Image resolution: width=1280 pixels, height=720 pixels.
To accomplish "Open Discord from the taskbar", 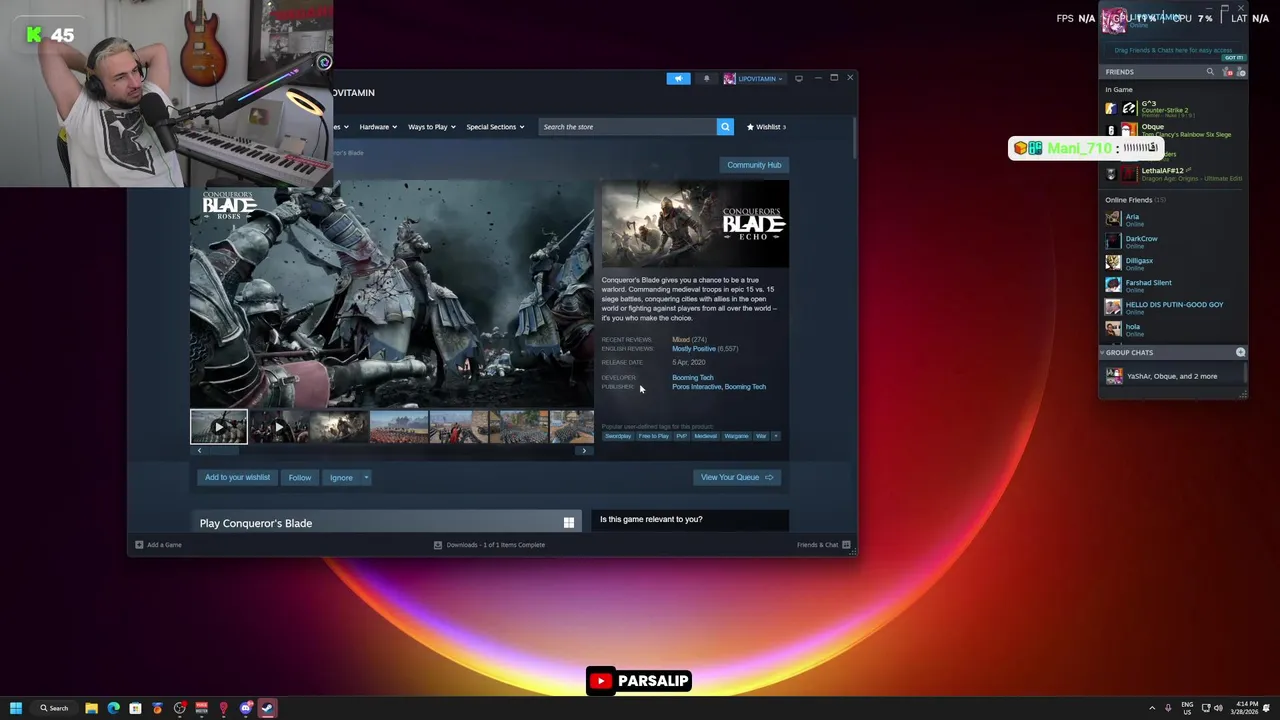I will click(x=245, y=708).
